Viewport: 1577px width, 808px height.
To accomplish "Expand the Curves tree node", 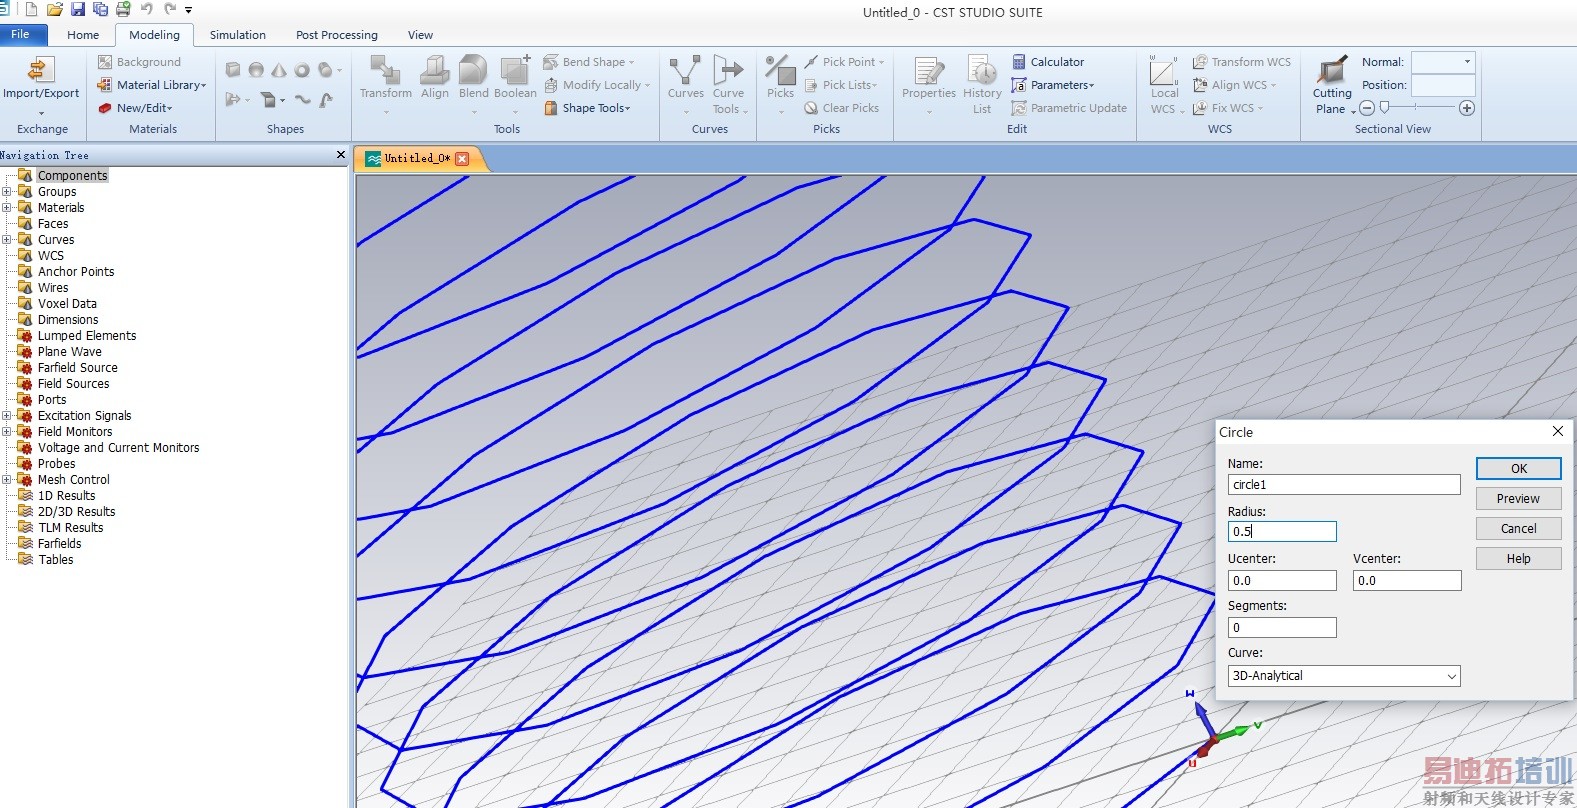I will pos(7,240).
